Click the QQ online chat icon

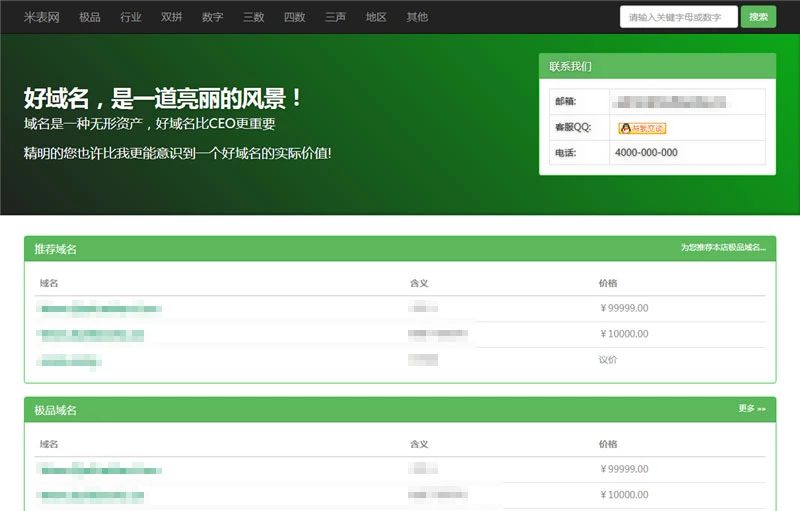pyautogui.click(x=641, y=128)
